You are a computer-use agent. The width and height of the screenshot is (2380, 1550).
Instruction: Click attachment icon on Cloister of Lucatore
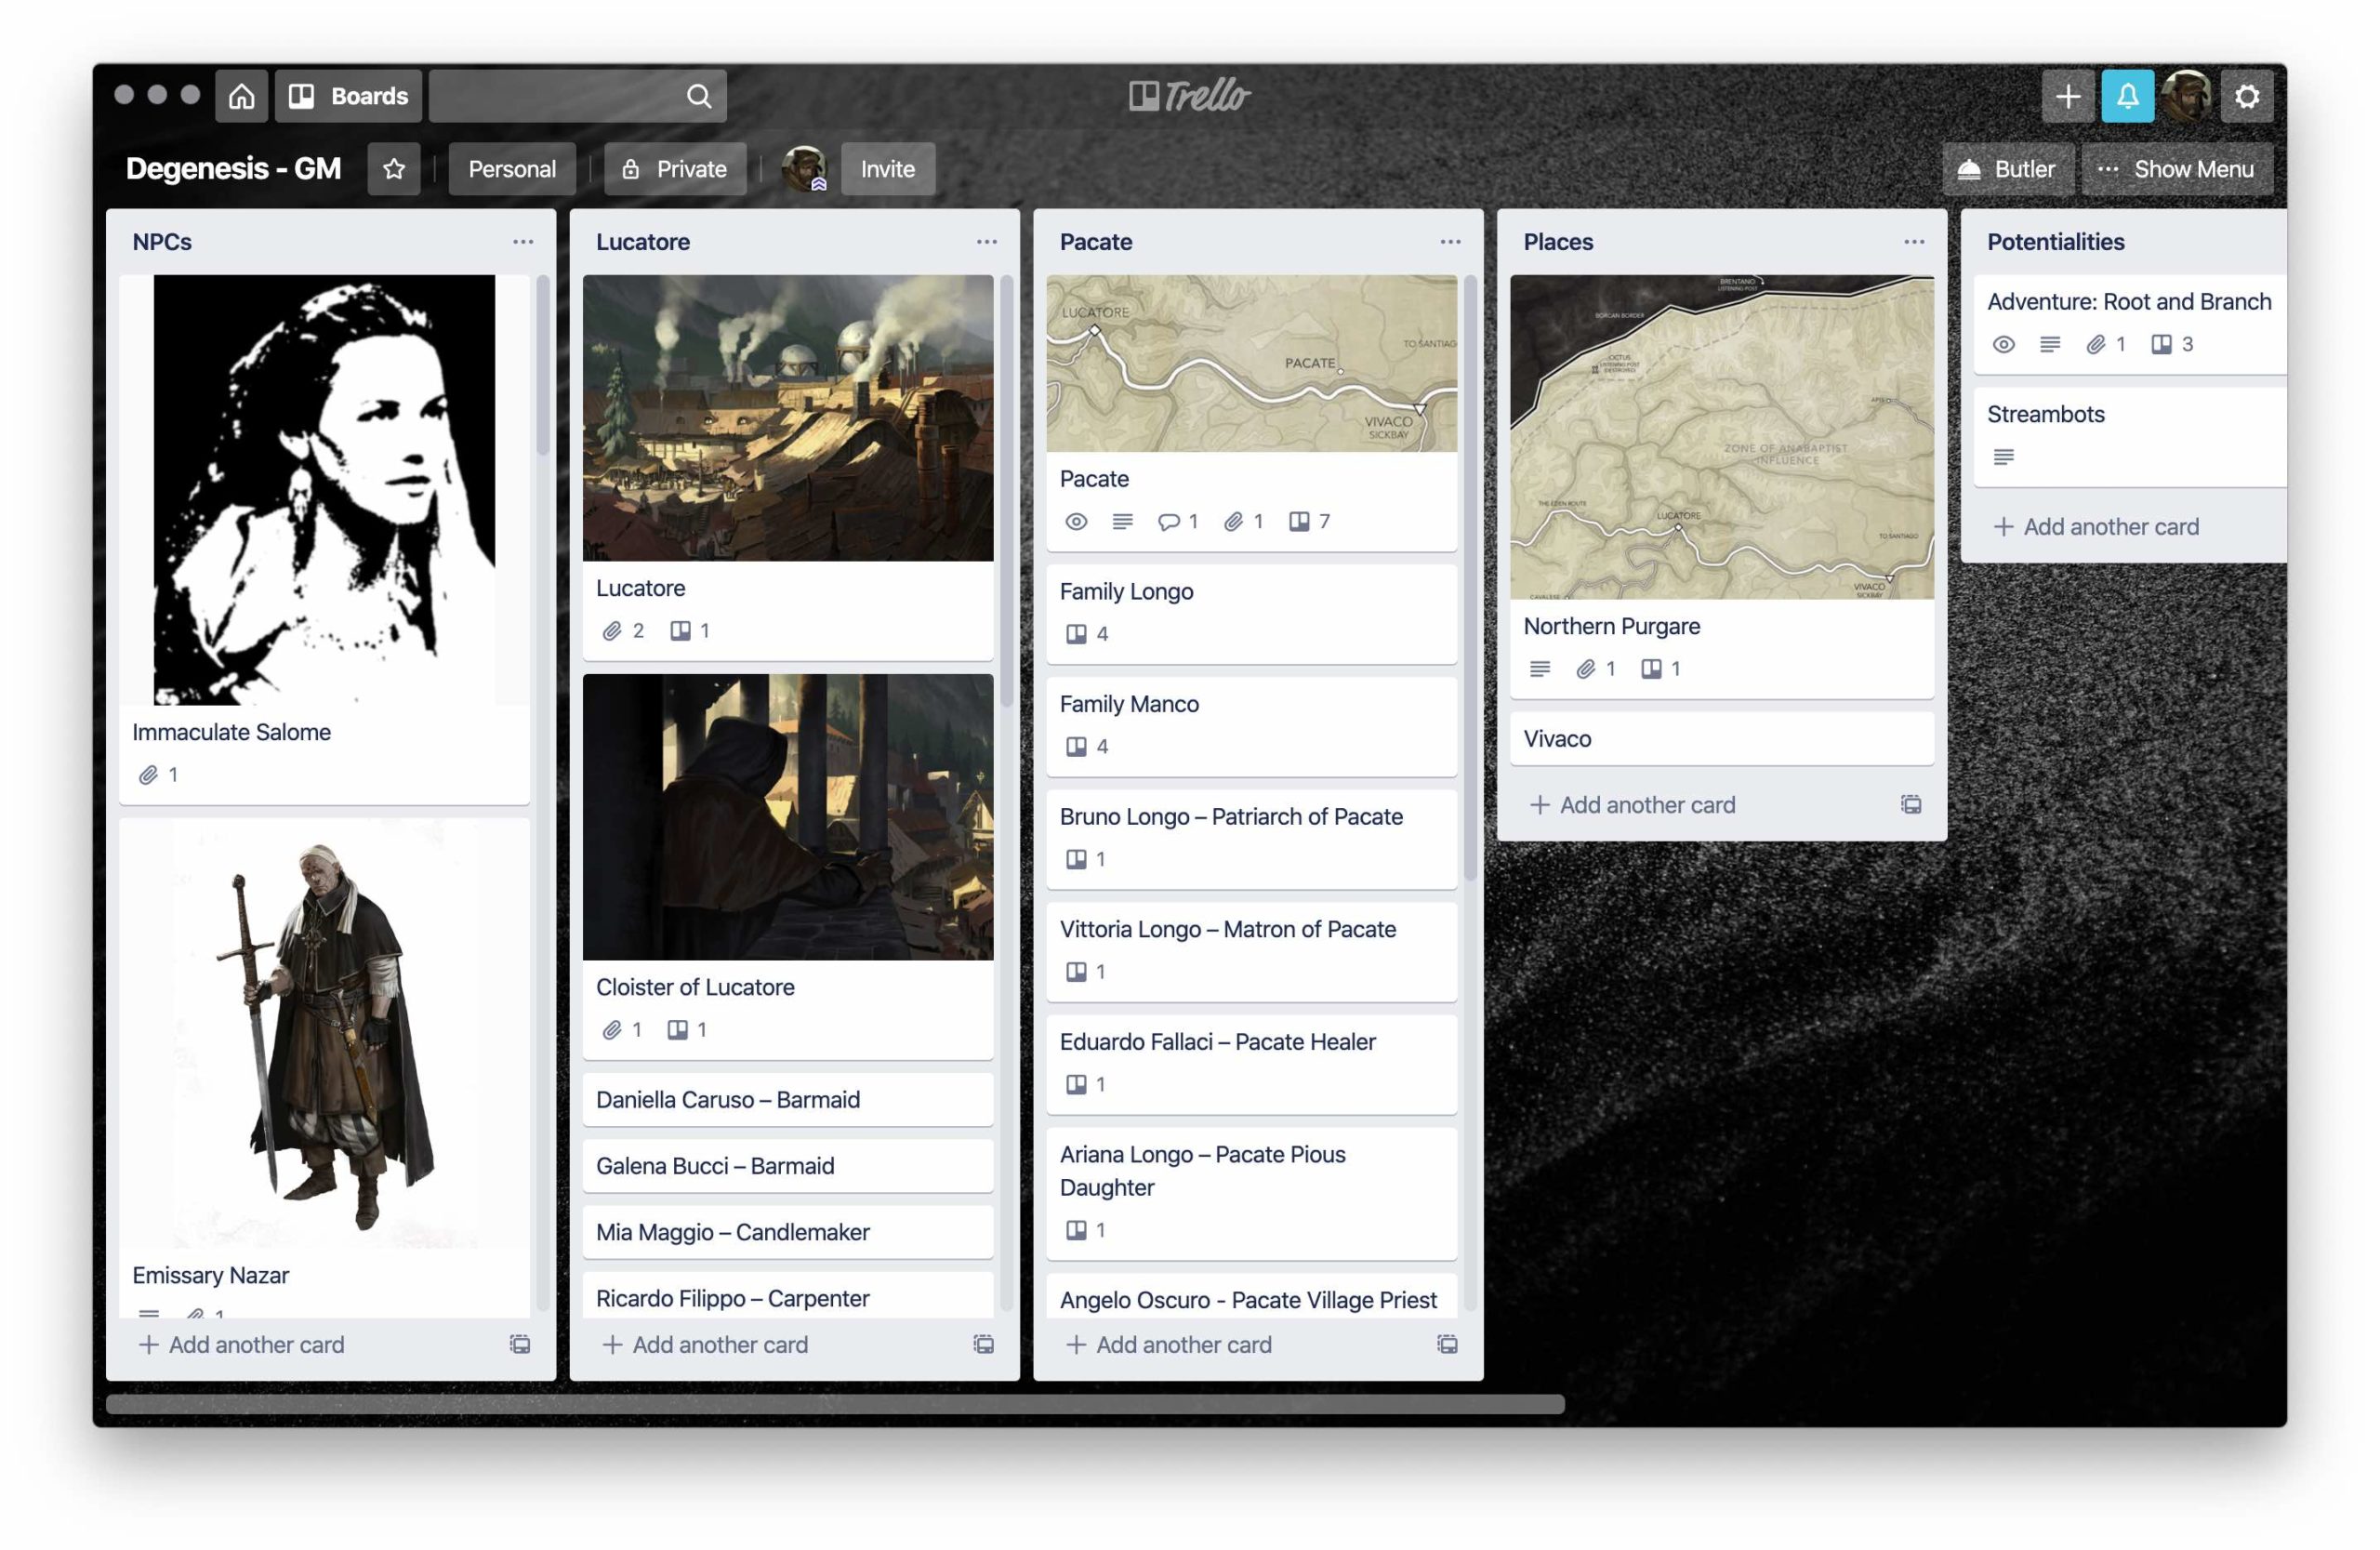tap(612, 1030)
